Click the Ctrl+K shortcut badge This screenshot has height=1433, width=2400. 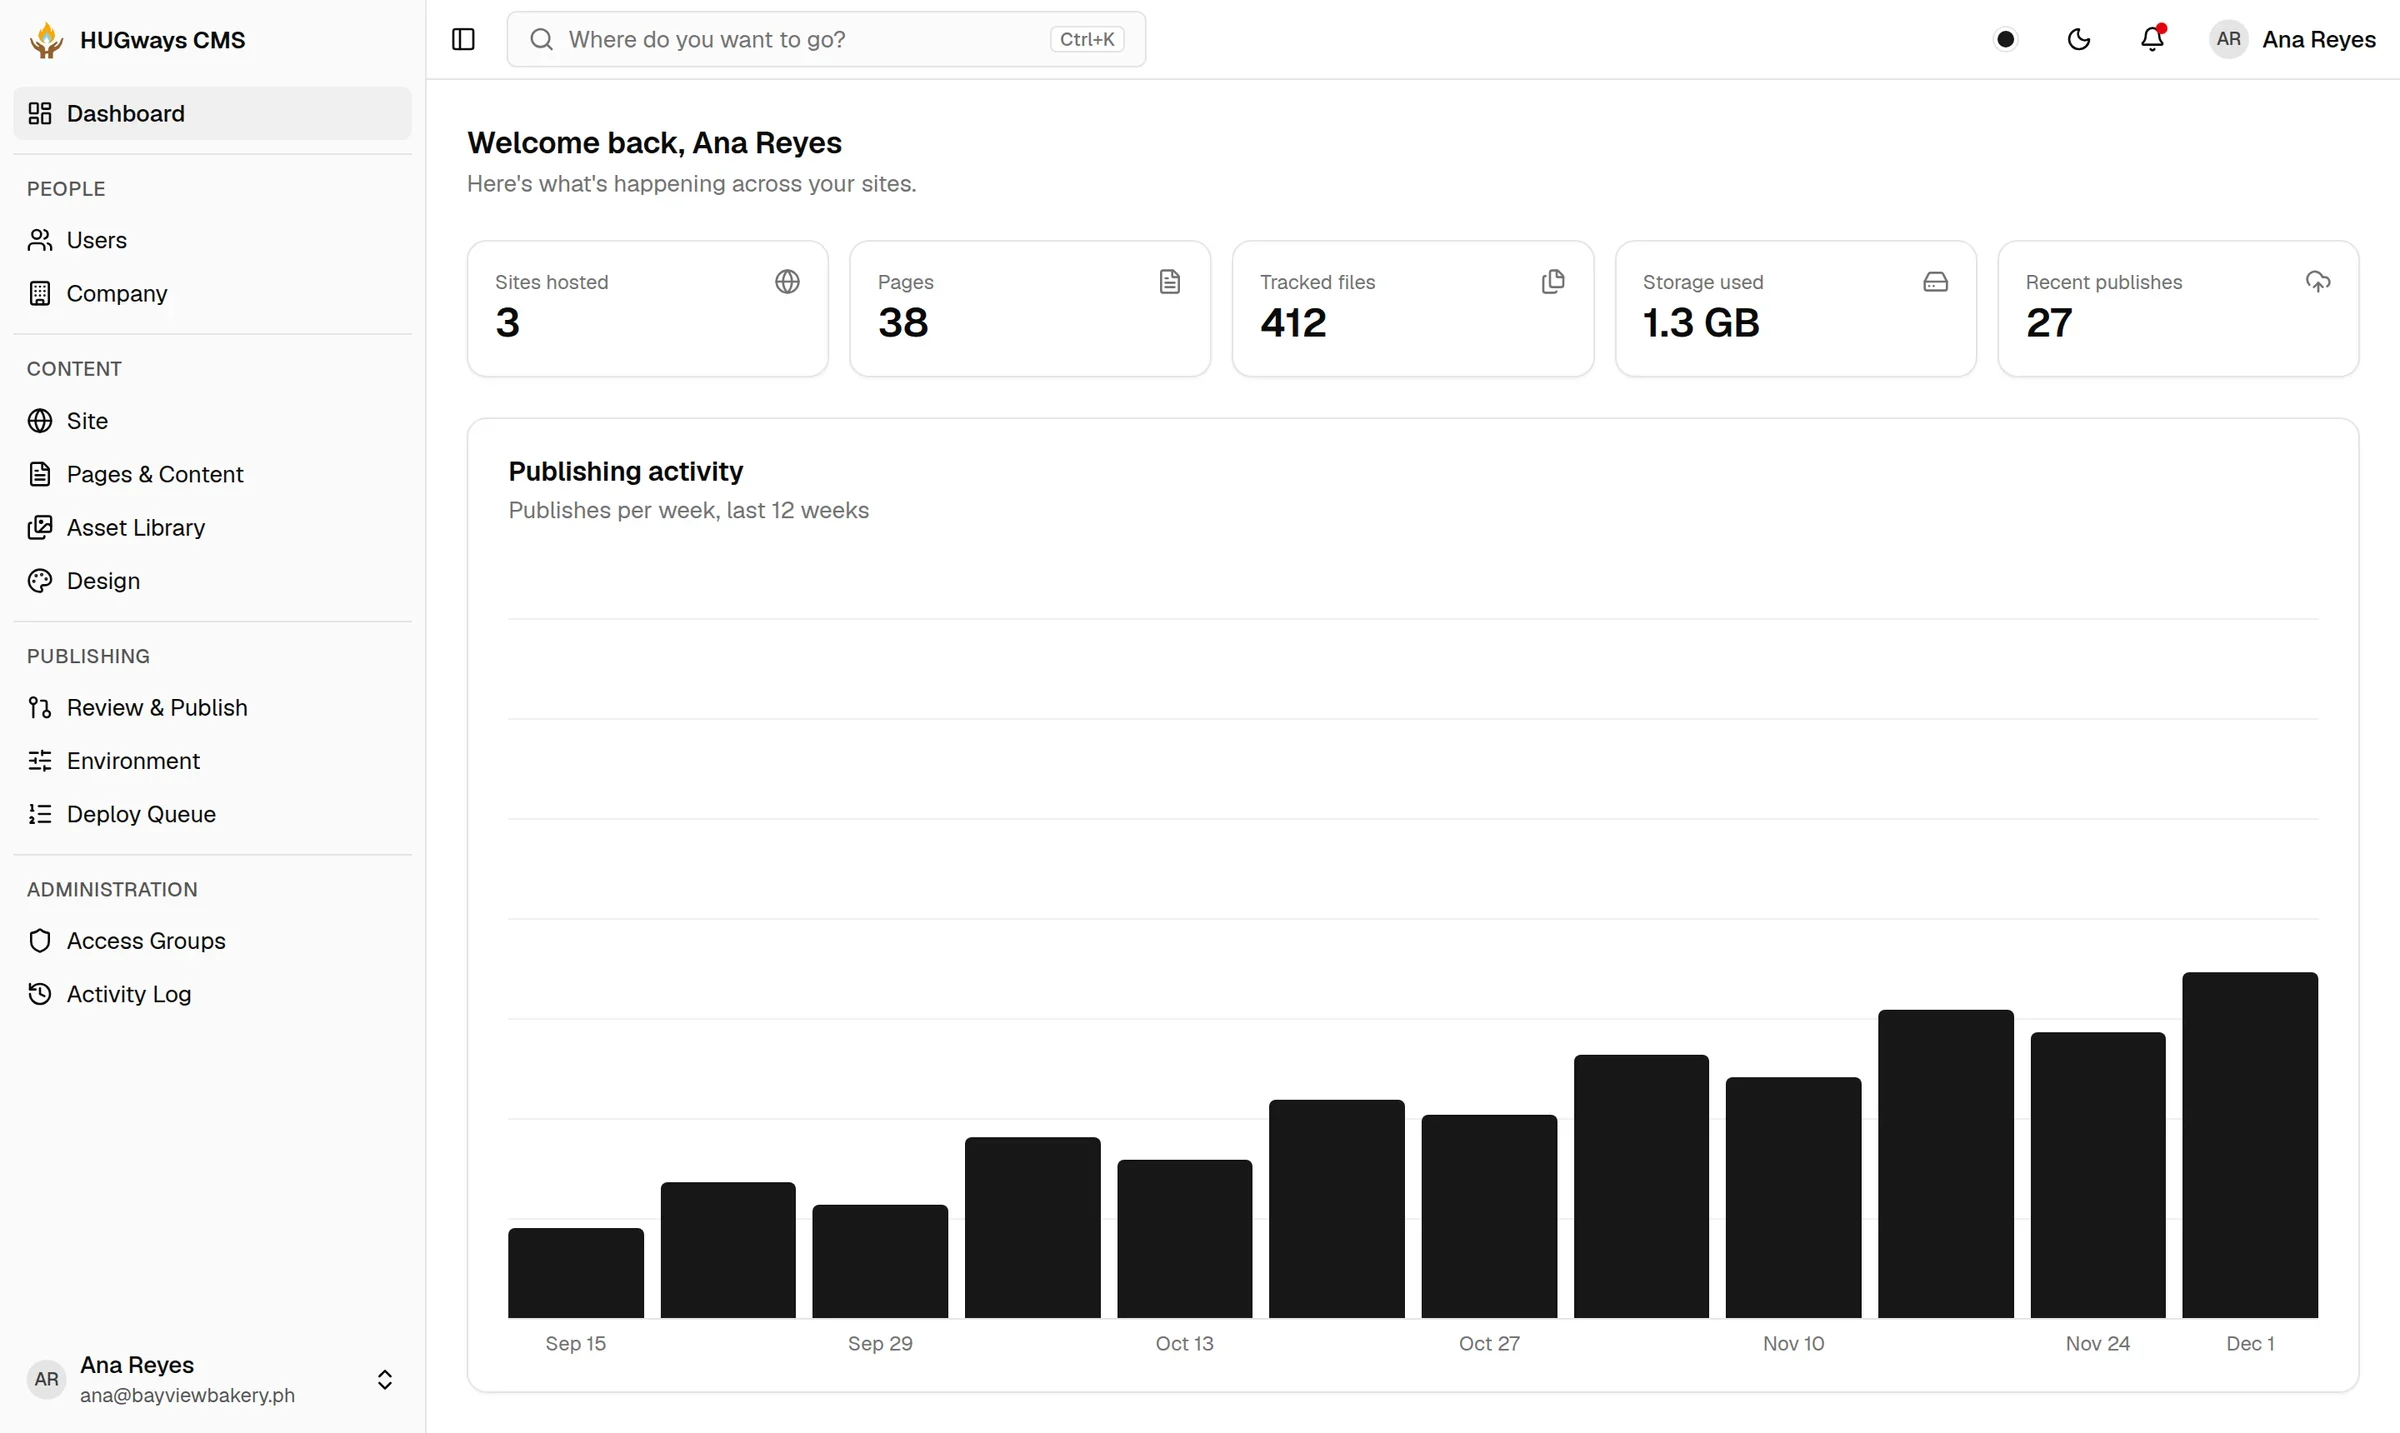click(1087, 39)
